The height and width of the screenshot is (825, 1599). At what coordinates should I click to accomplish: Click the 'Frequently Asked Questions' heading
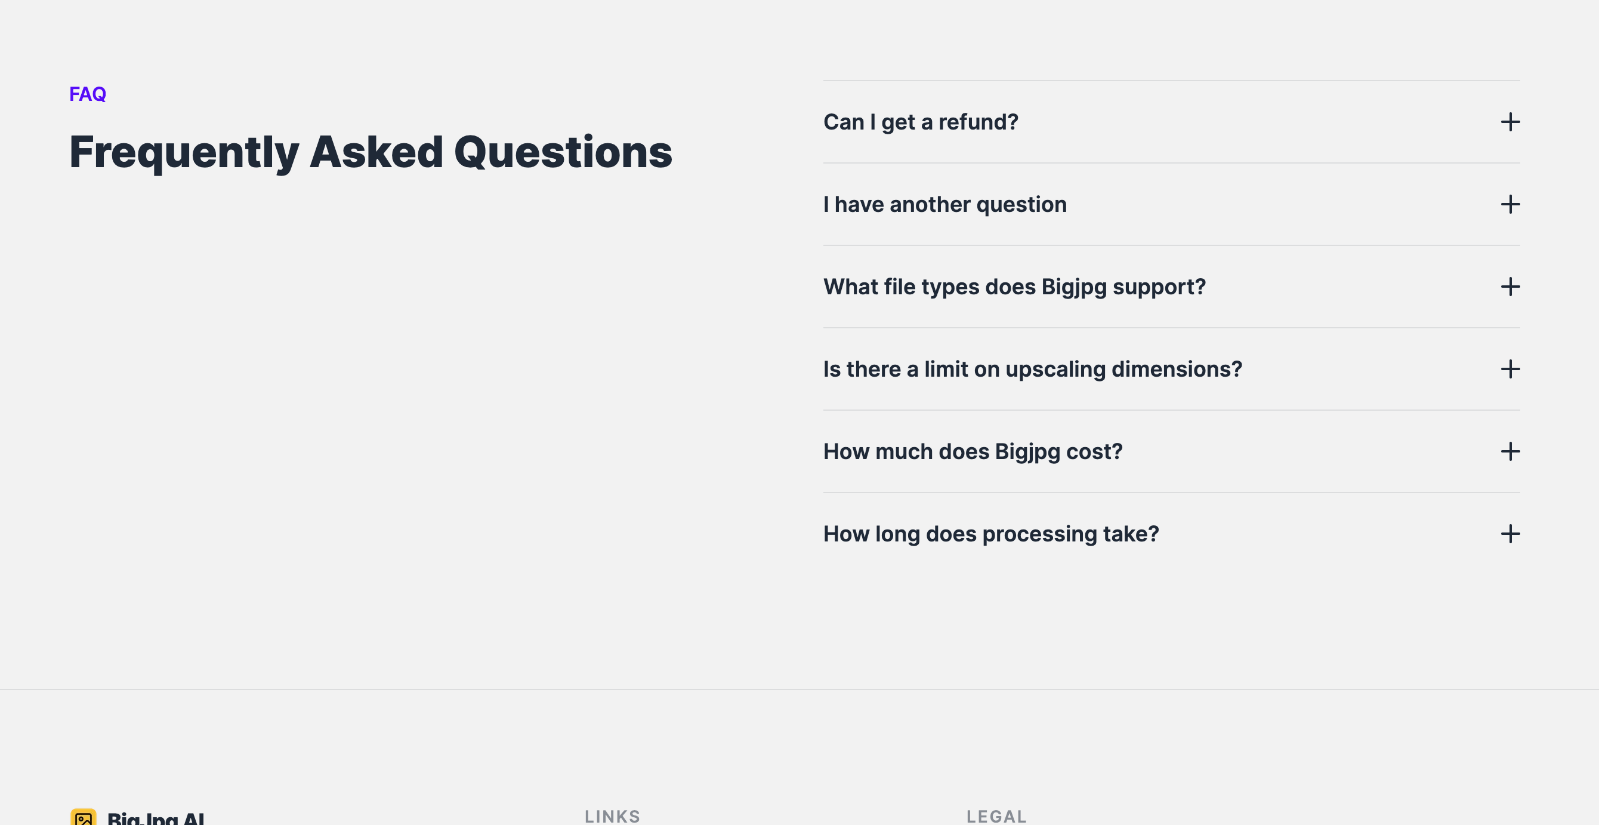pos(370,152)
